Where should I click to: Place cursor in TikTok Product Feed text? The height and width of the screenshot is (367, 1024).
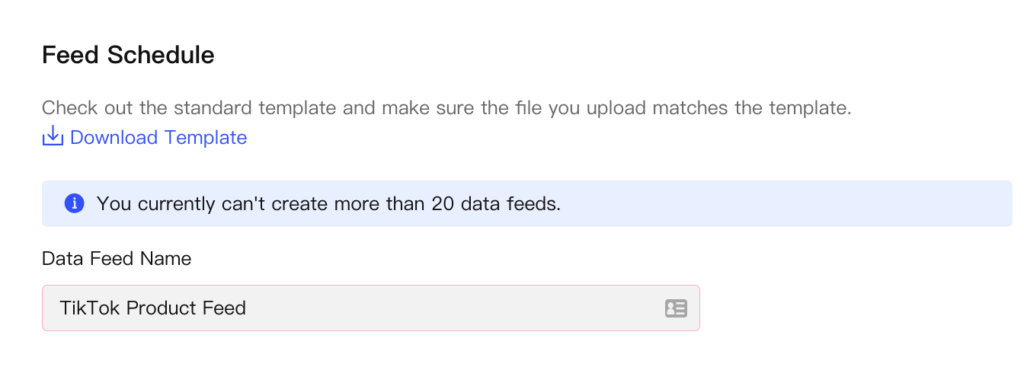(x=153, y=308)
